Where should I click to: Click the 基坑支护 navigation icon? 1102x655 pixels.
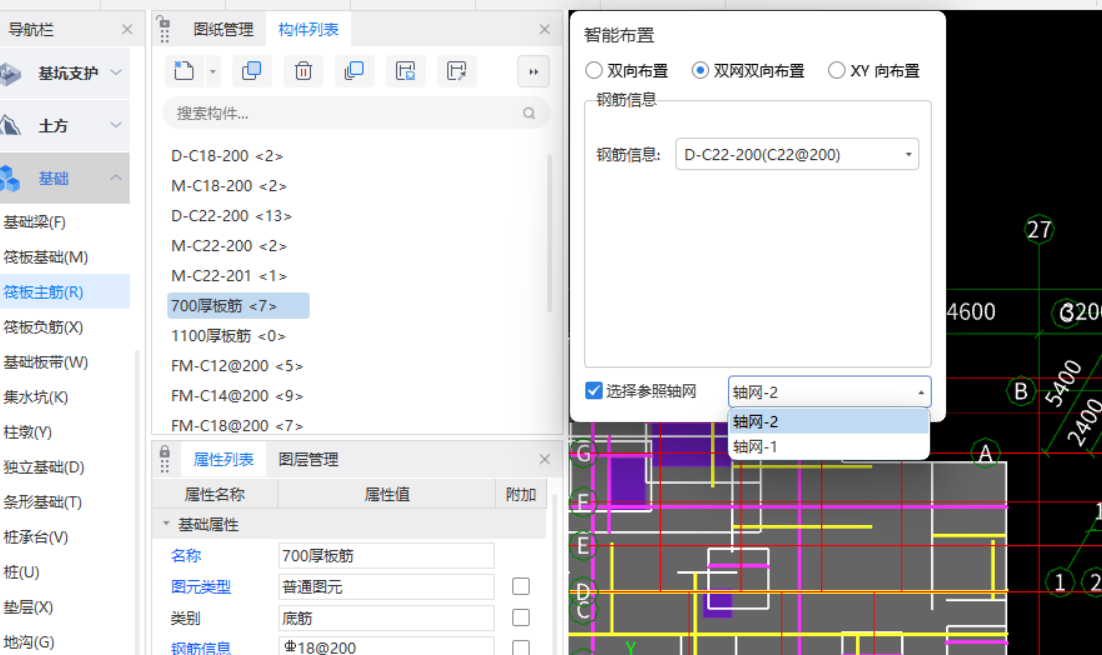pos(11,73)
